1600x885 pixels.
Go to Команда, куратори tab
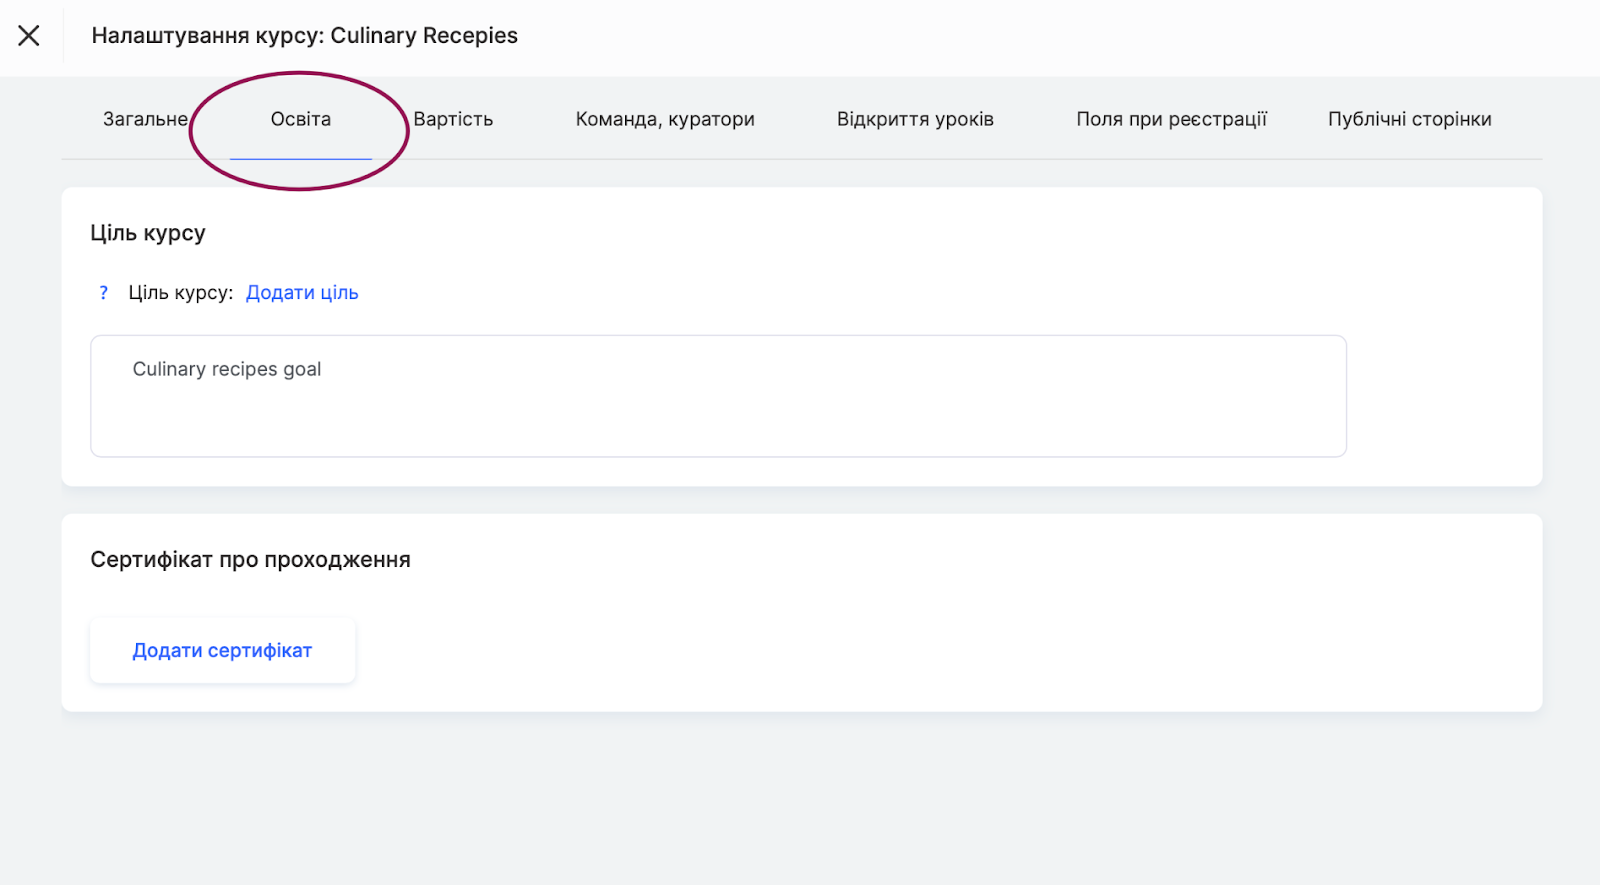665,119
